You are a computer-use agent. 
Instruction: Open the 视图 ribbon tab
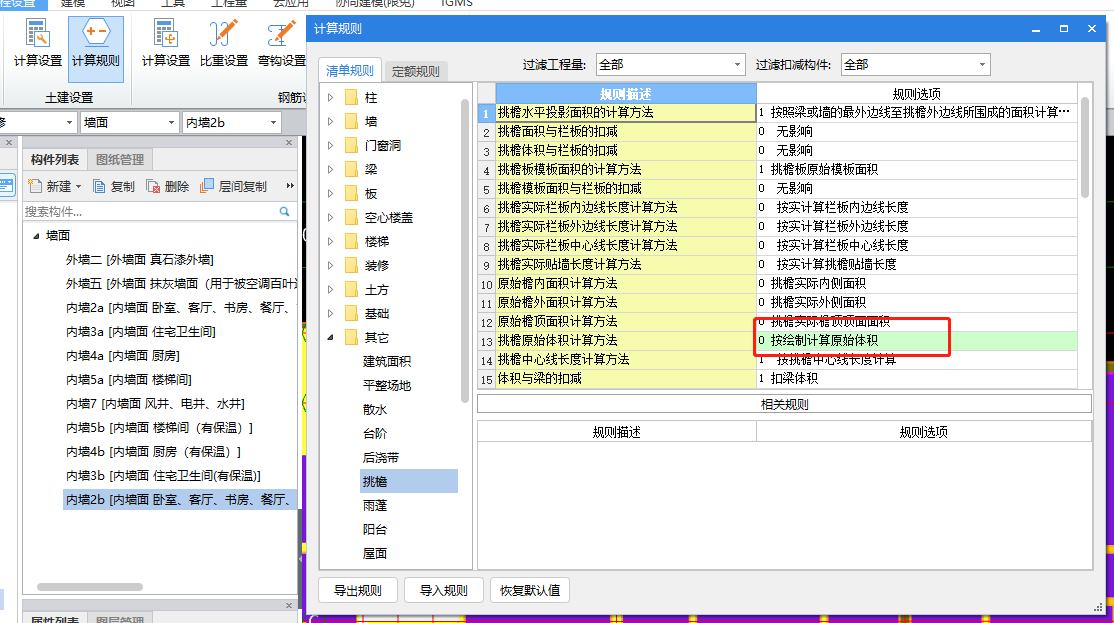coord(123,4)
